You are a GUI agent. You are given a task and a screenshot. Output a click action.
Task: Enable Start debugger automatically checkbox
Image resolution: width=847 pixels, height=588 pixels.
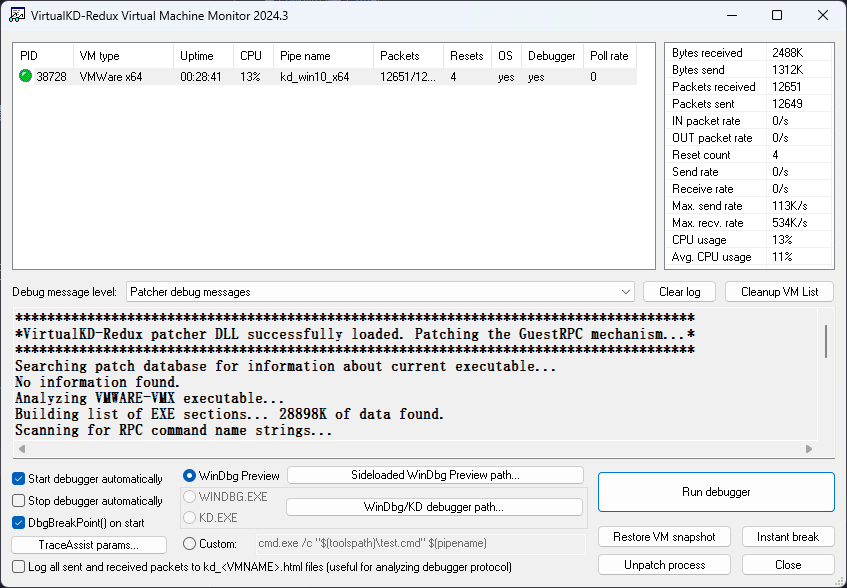pos(19,479)
